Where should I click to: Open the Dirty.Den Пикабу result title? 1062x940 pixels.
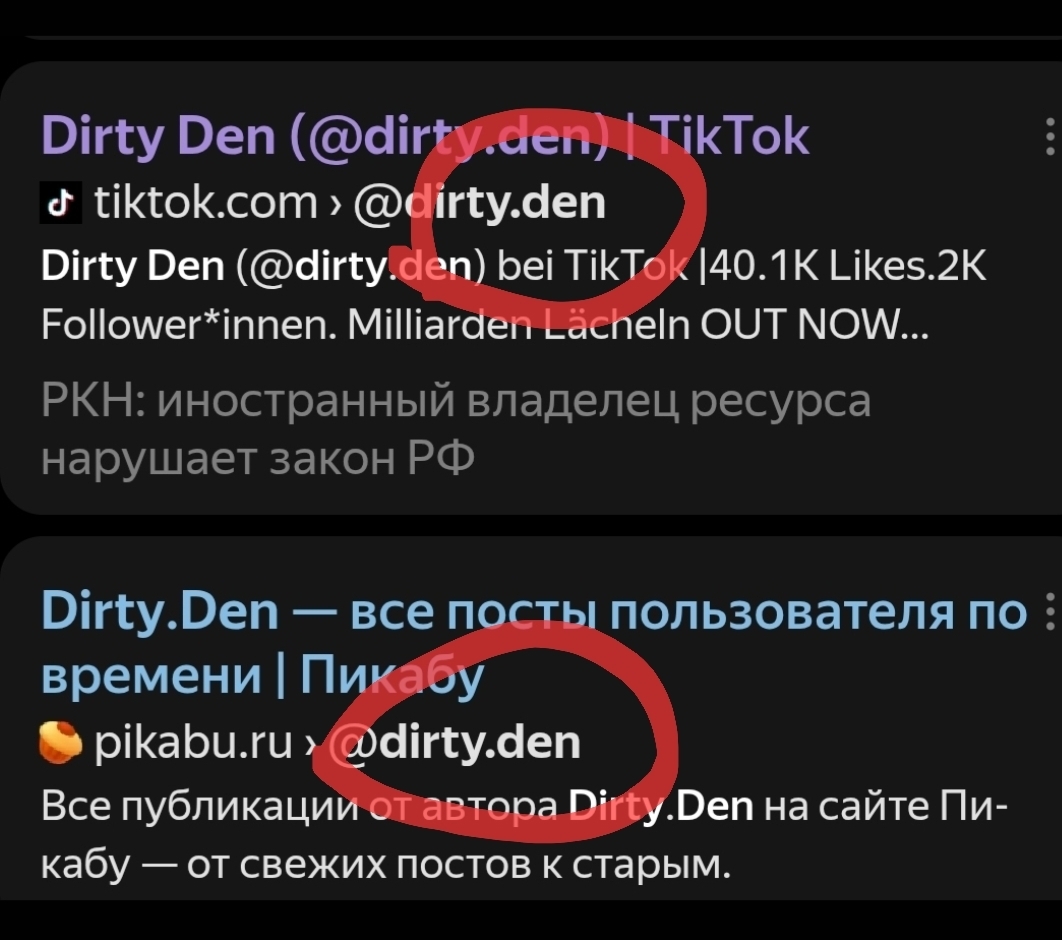pos(534,642)
